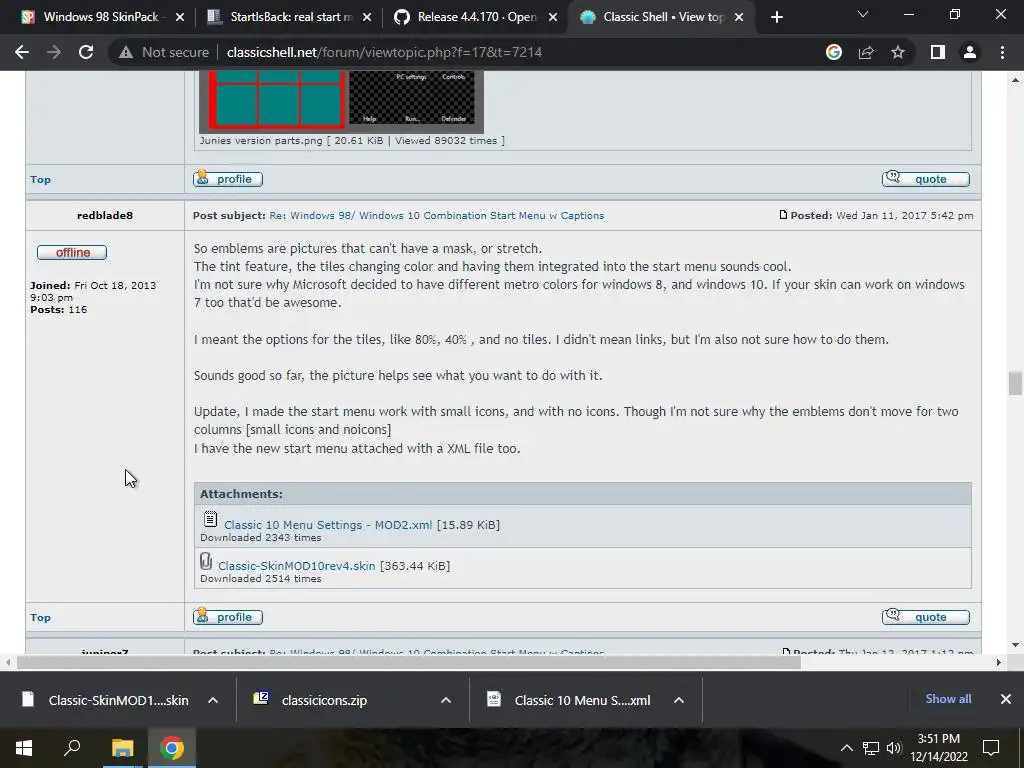Open profile of the upper post author
Screen dimensions: 1024x768
(228, 179)
